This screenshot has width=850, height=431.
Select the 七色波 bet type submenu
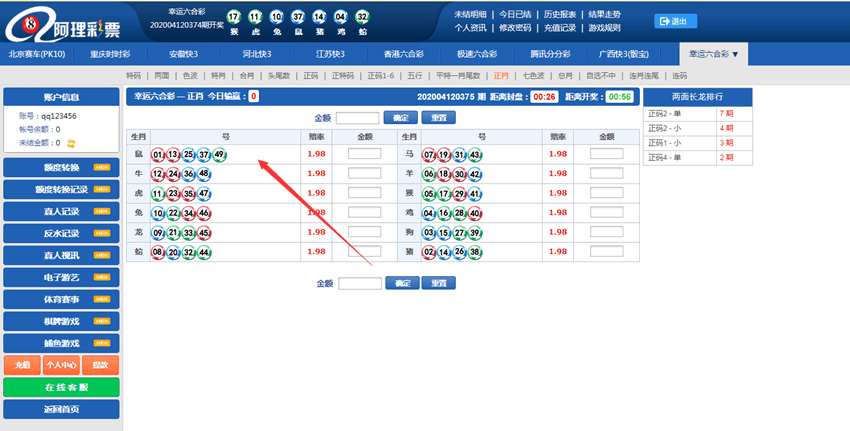(533, 75)
